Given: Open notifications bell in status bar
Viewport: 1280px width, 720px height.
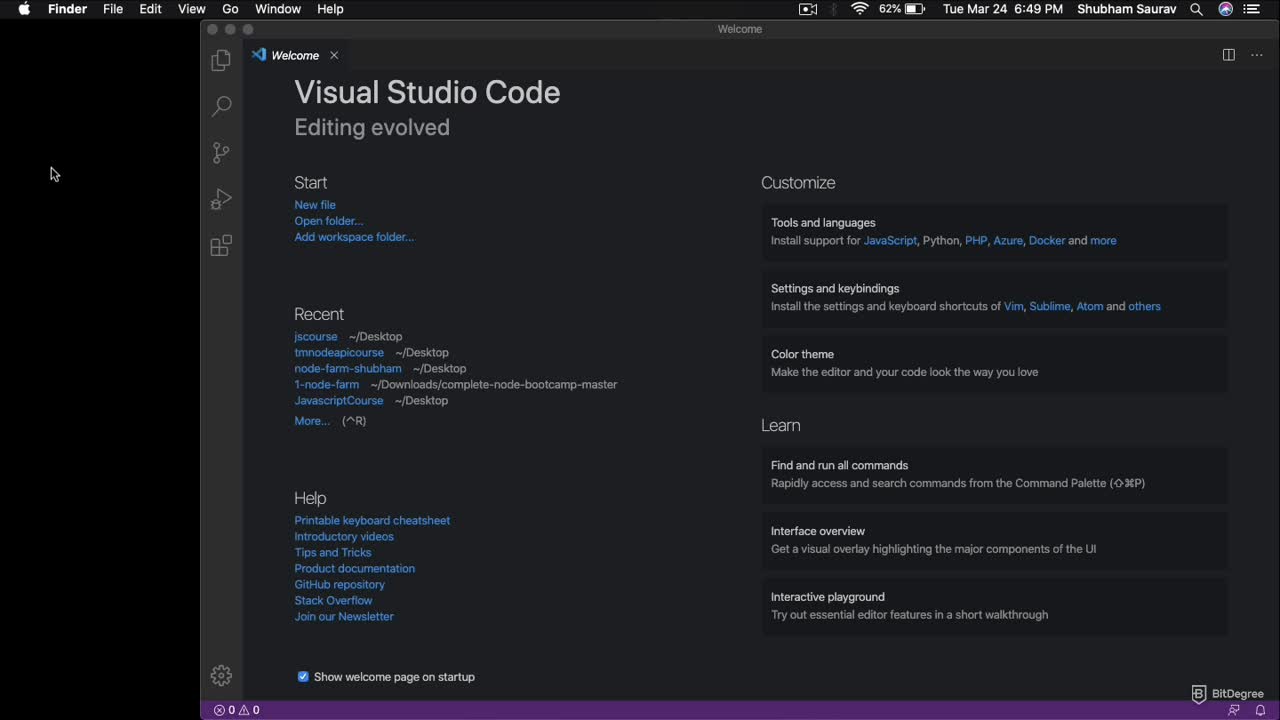Looking at the screenshot, I should [x=1260, y=710].
